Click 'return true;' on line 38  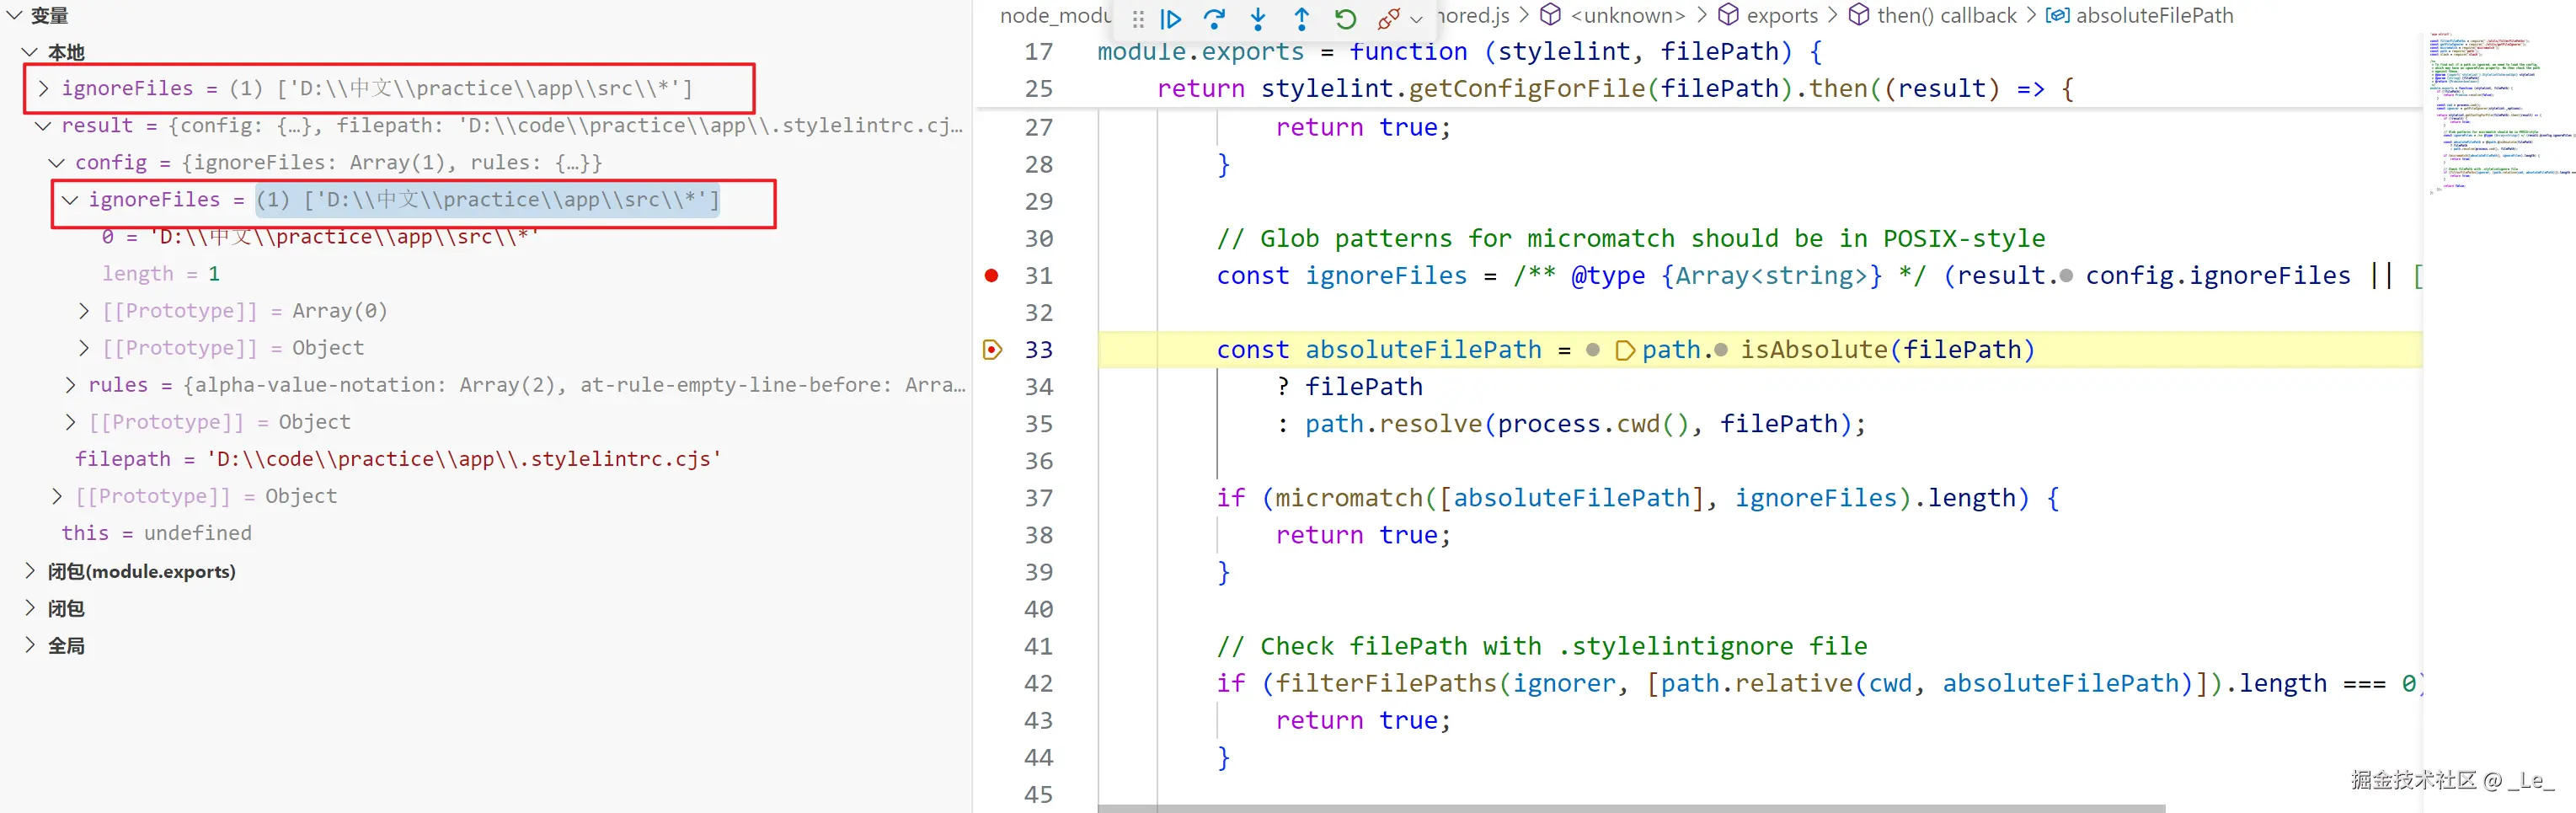tap(1362, 535)
